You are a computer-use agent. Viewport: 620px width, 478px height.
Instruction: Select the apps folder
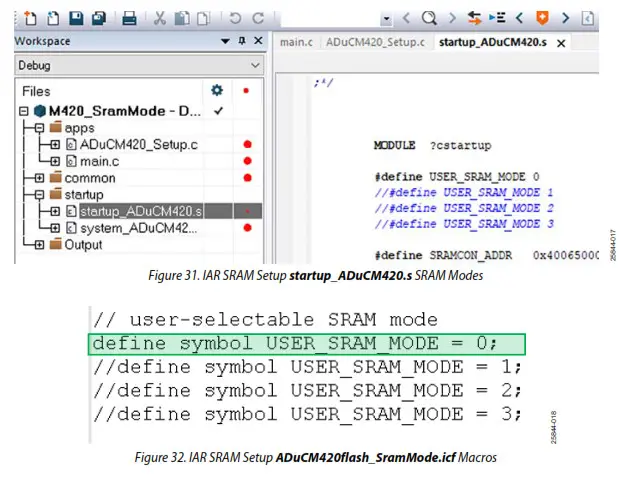(x=79, y=128)
